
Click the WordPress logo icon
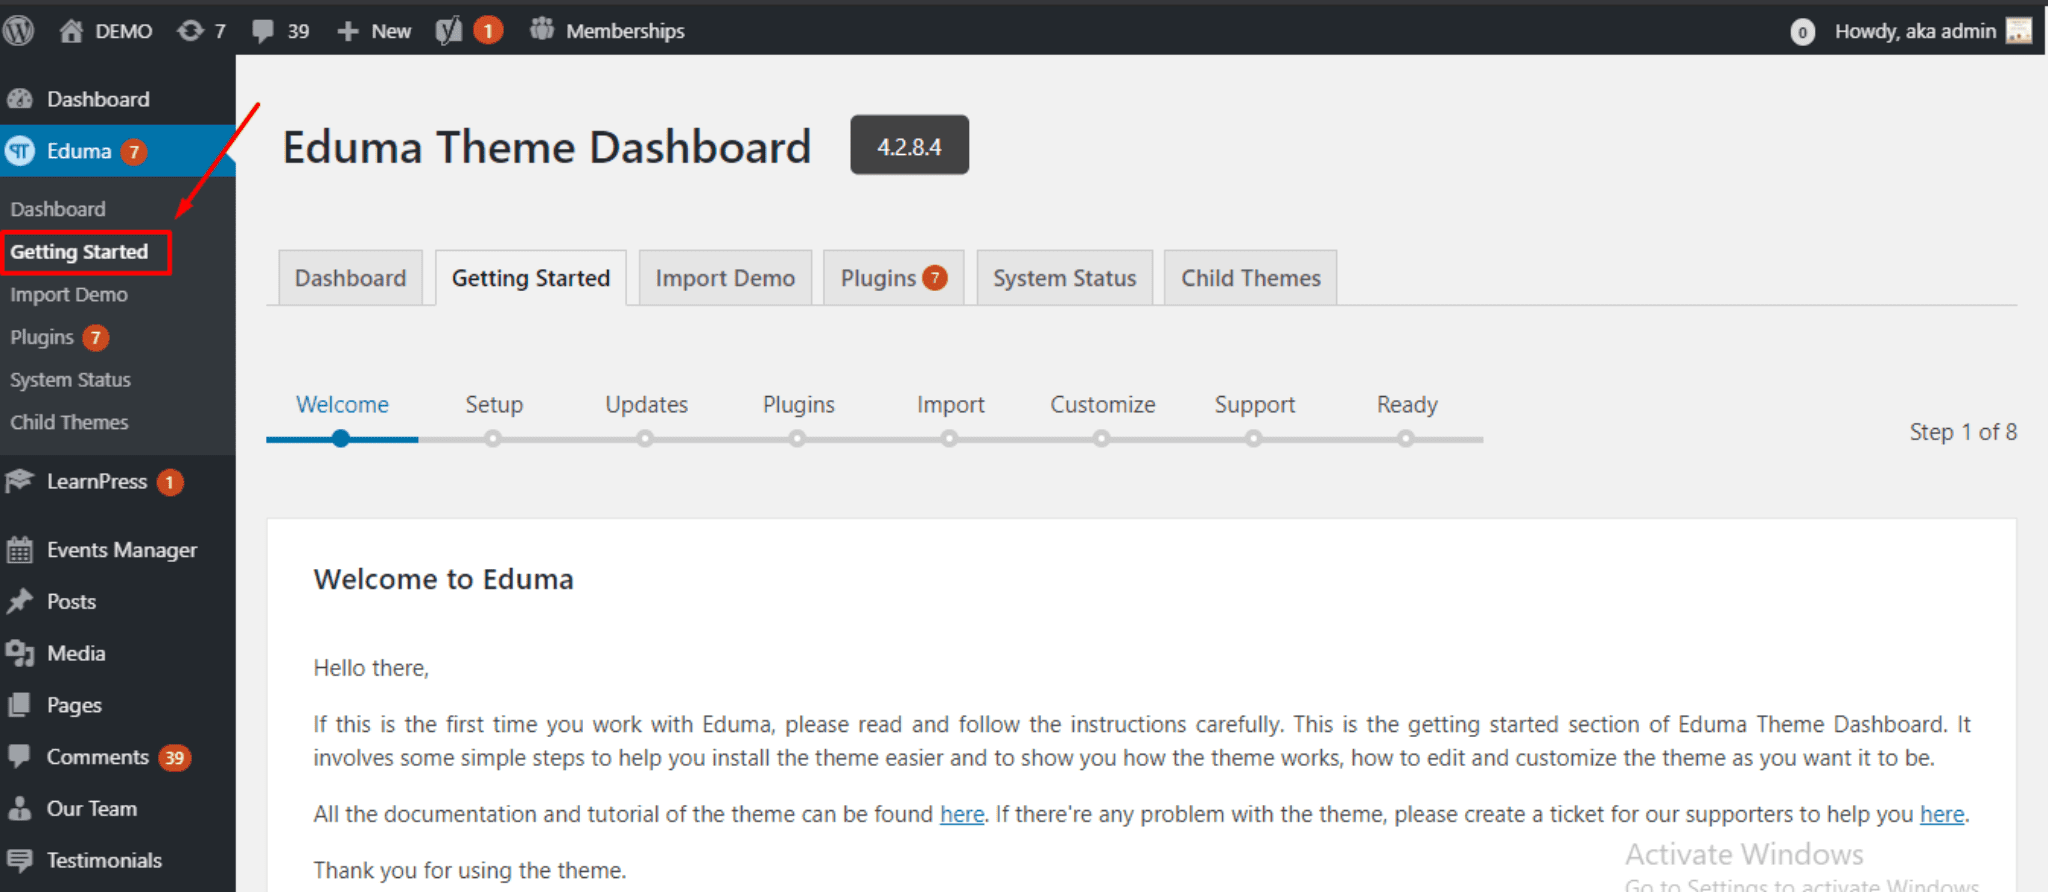click(18, 31)
